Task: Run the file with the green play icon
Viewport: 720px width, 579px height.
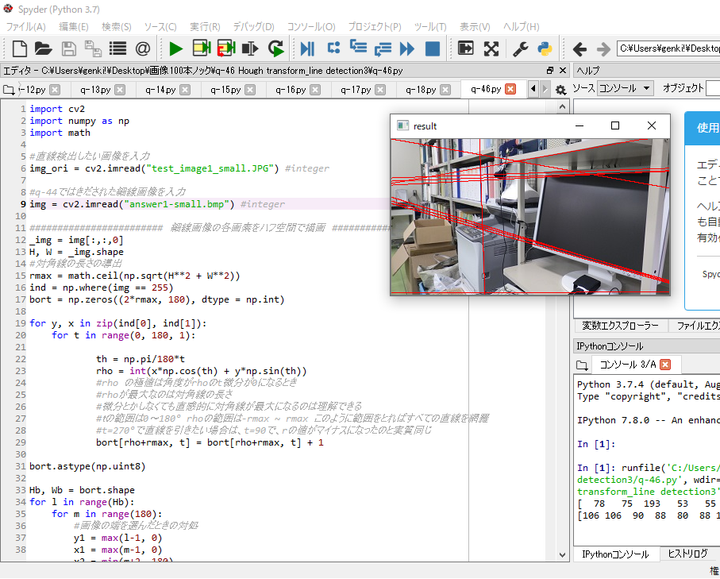Action: 175,48
